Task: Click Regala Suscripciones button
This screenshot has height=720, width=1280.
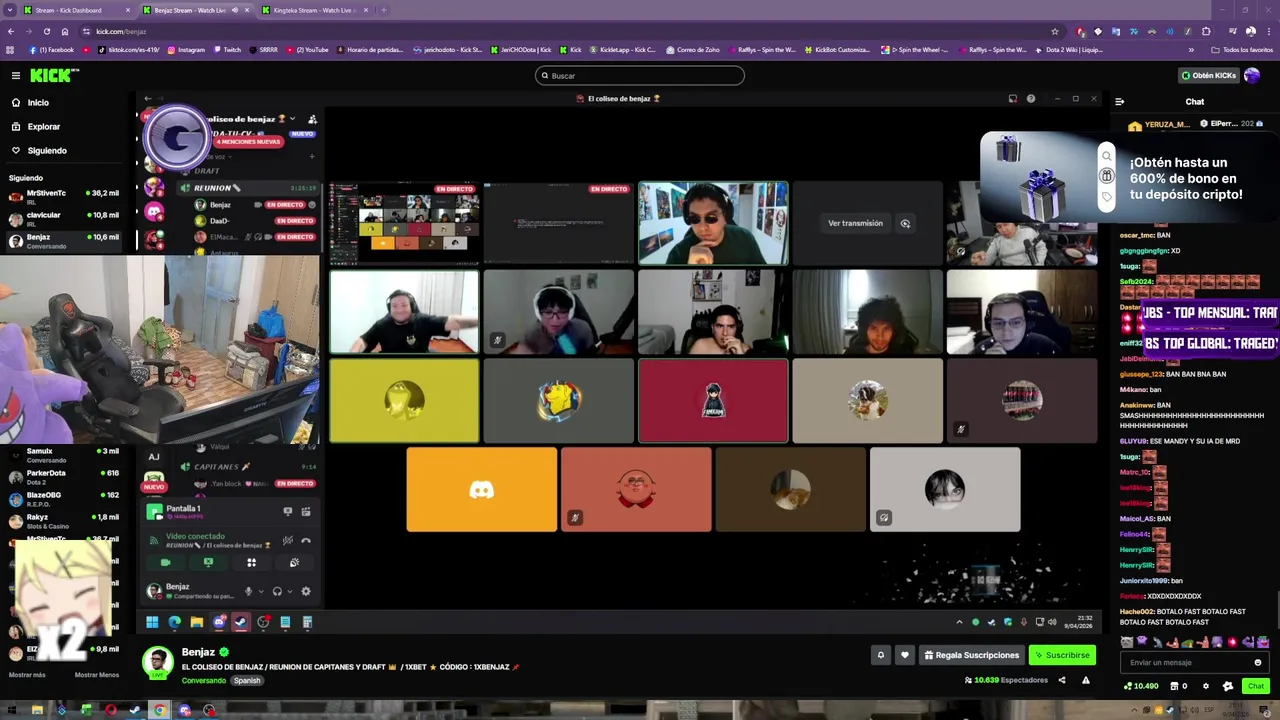Action: 972,655
